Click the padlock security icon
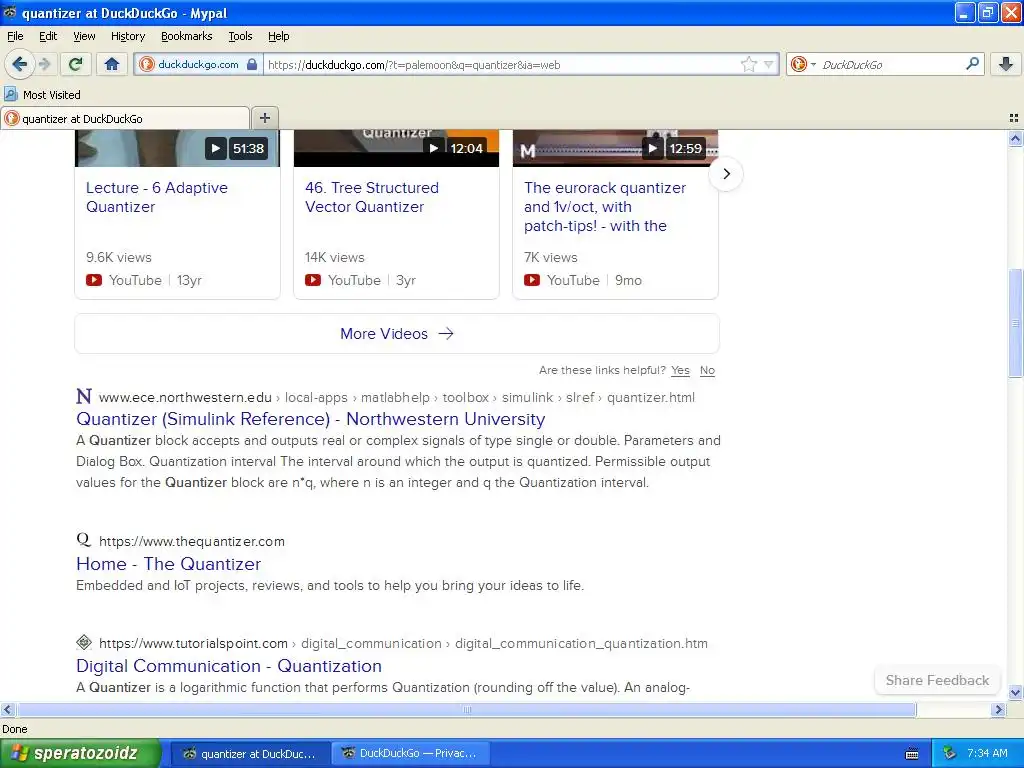This screenshot has width=1024, height=768. click(252, 64)
